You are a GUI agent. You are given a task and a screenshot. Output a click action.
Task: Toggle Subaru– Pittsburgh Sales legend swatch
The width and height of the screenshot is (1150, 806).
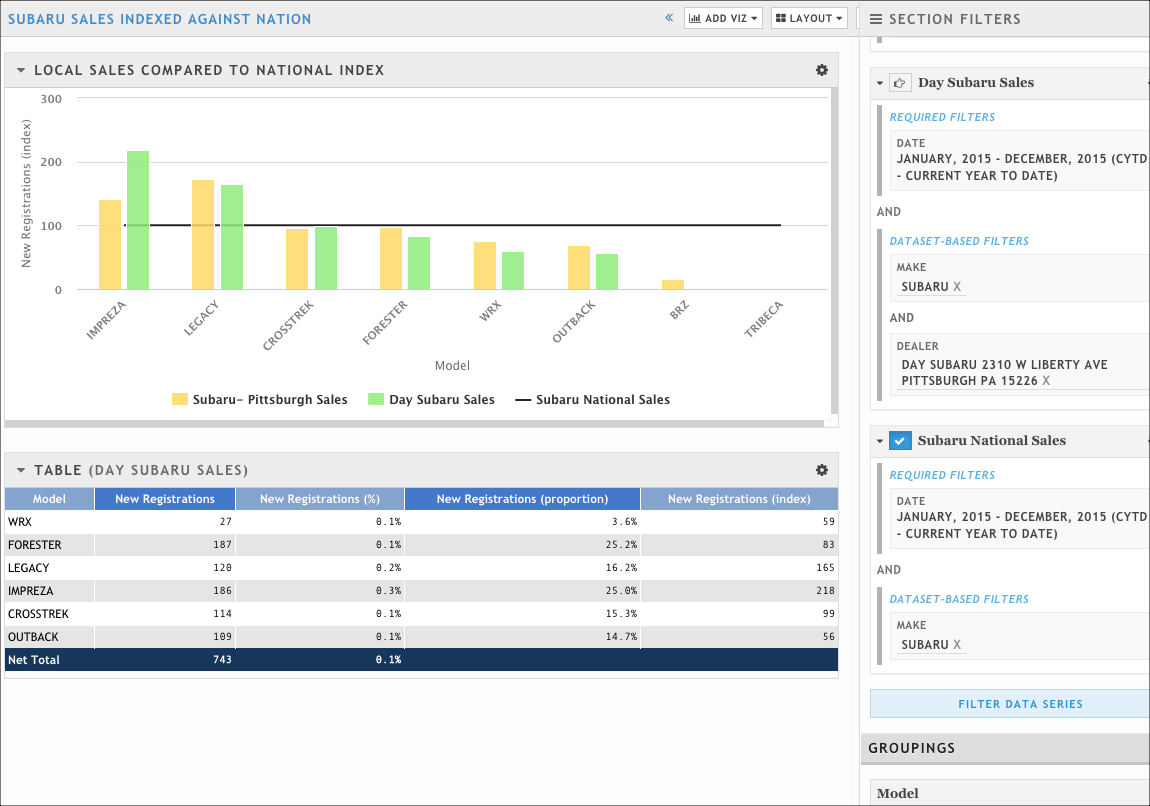pos(180,400)
